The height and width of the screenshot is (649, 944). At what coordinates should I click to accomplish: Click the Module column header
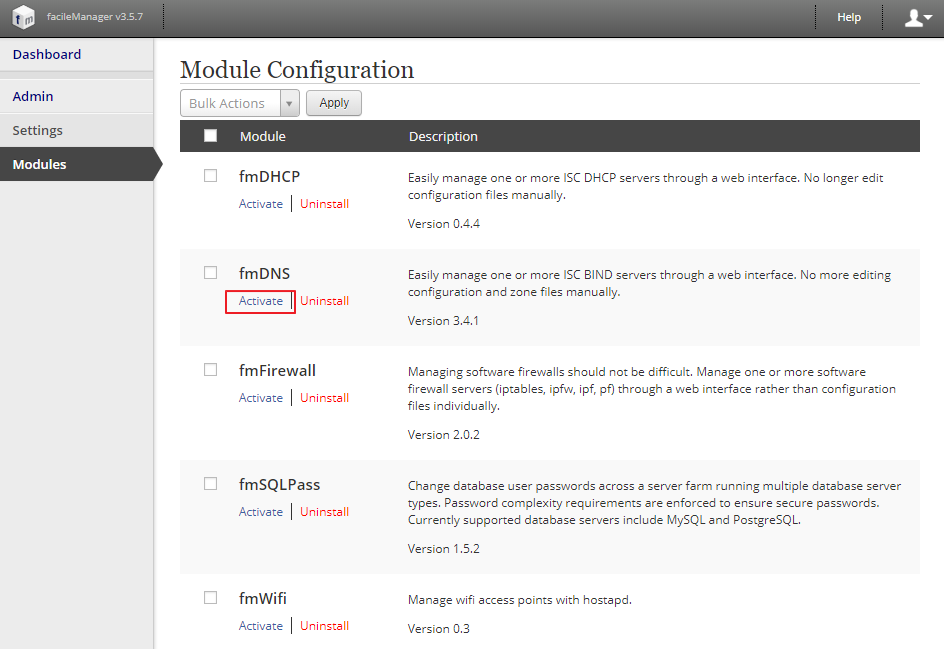click(262, 137)
